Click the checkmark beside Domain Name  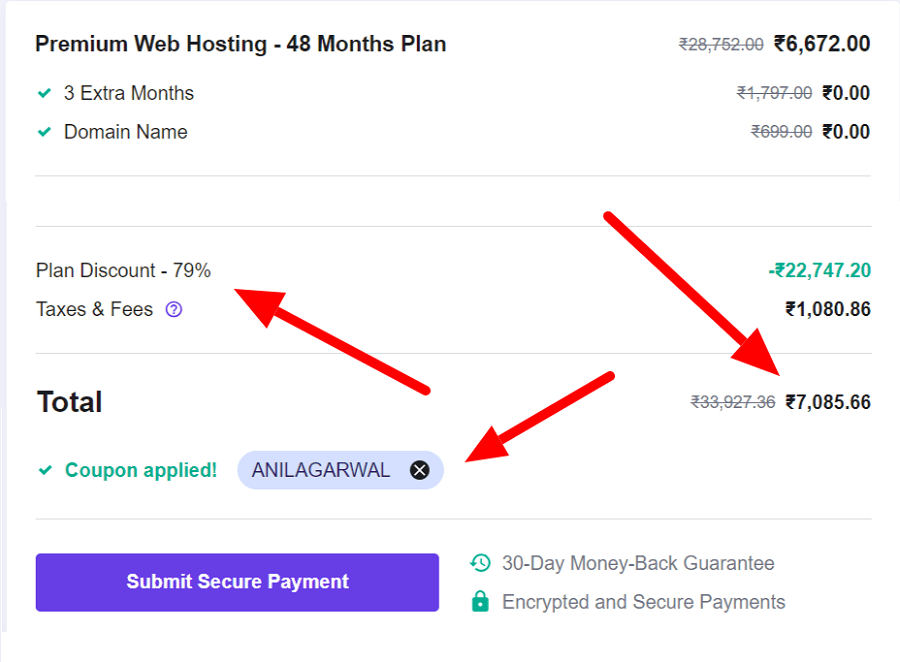tap(44, 132)
